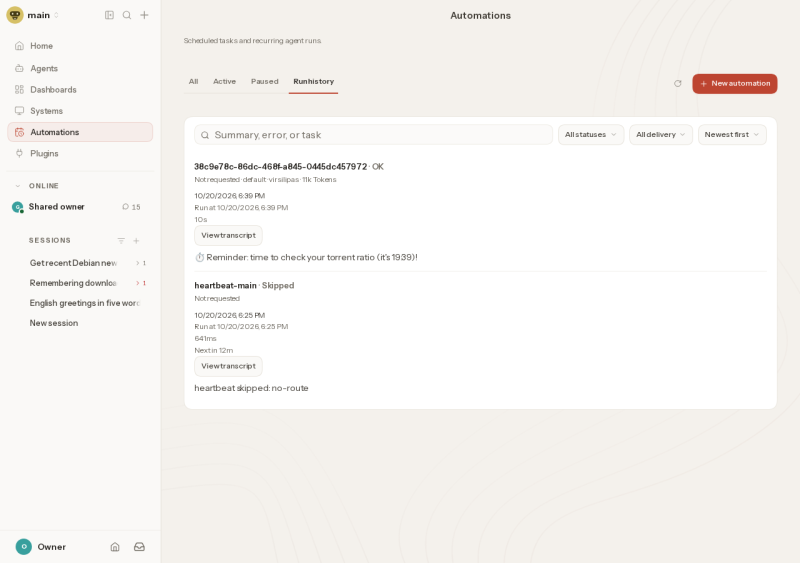
Task: Click the magnifier icon in search field
Action: tap(205, 135)
